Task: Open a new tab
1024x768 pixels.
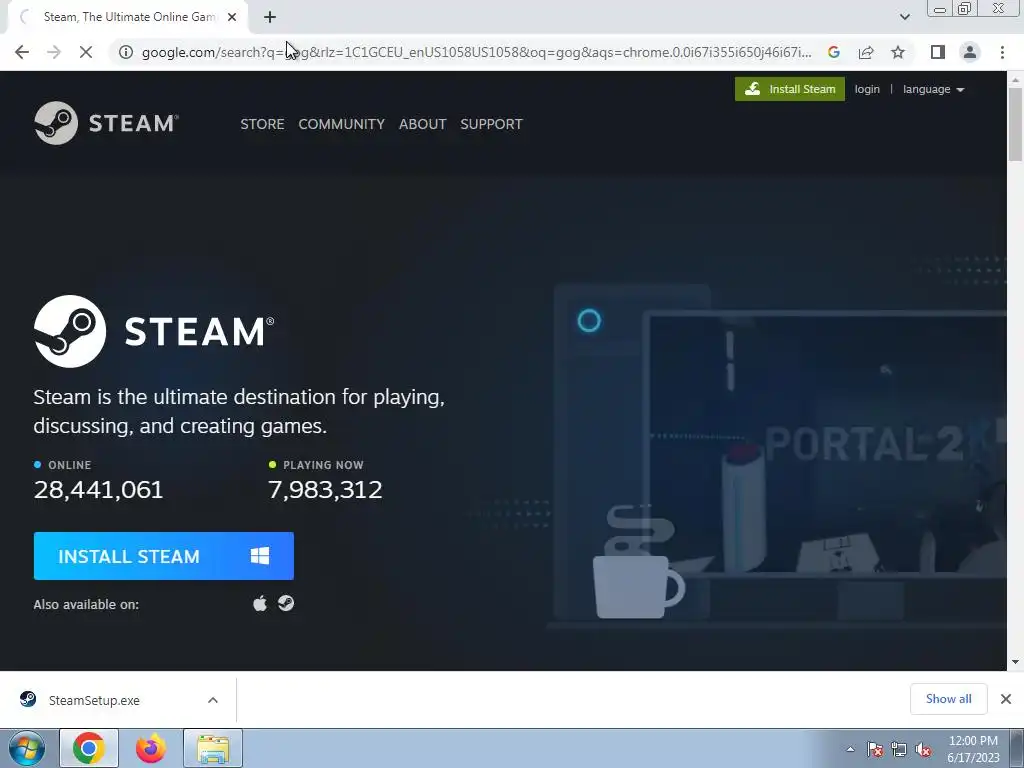Action: coord(270,18)
